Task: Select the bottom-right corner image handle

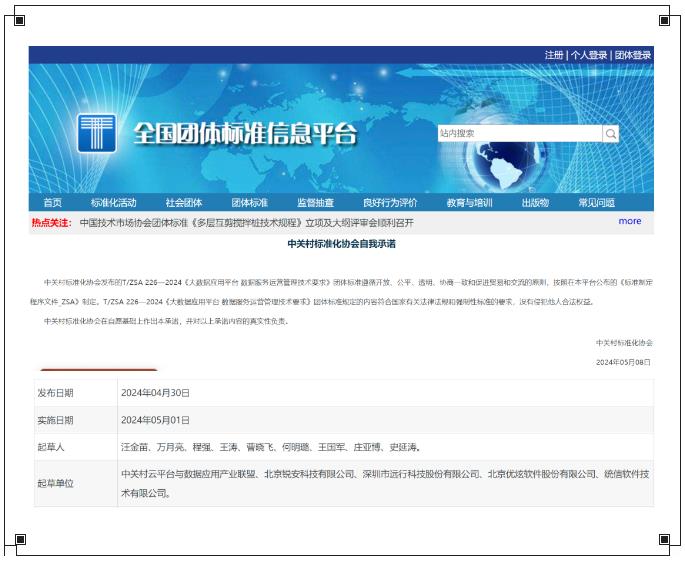Action: (665, 540)
